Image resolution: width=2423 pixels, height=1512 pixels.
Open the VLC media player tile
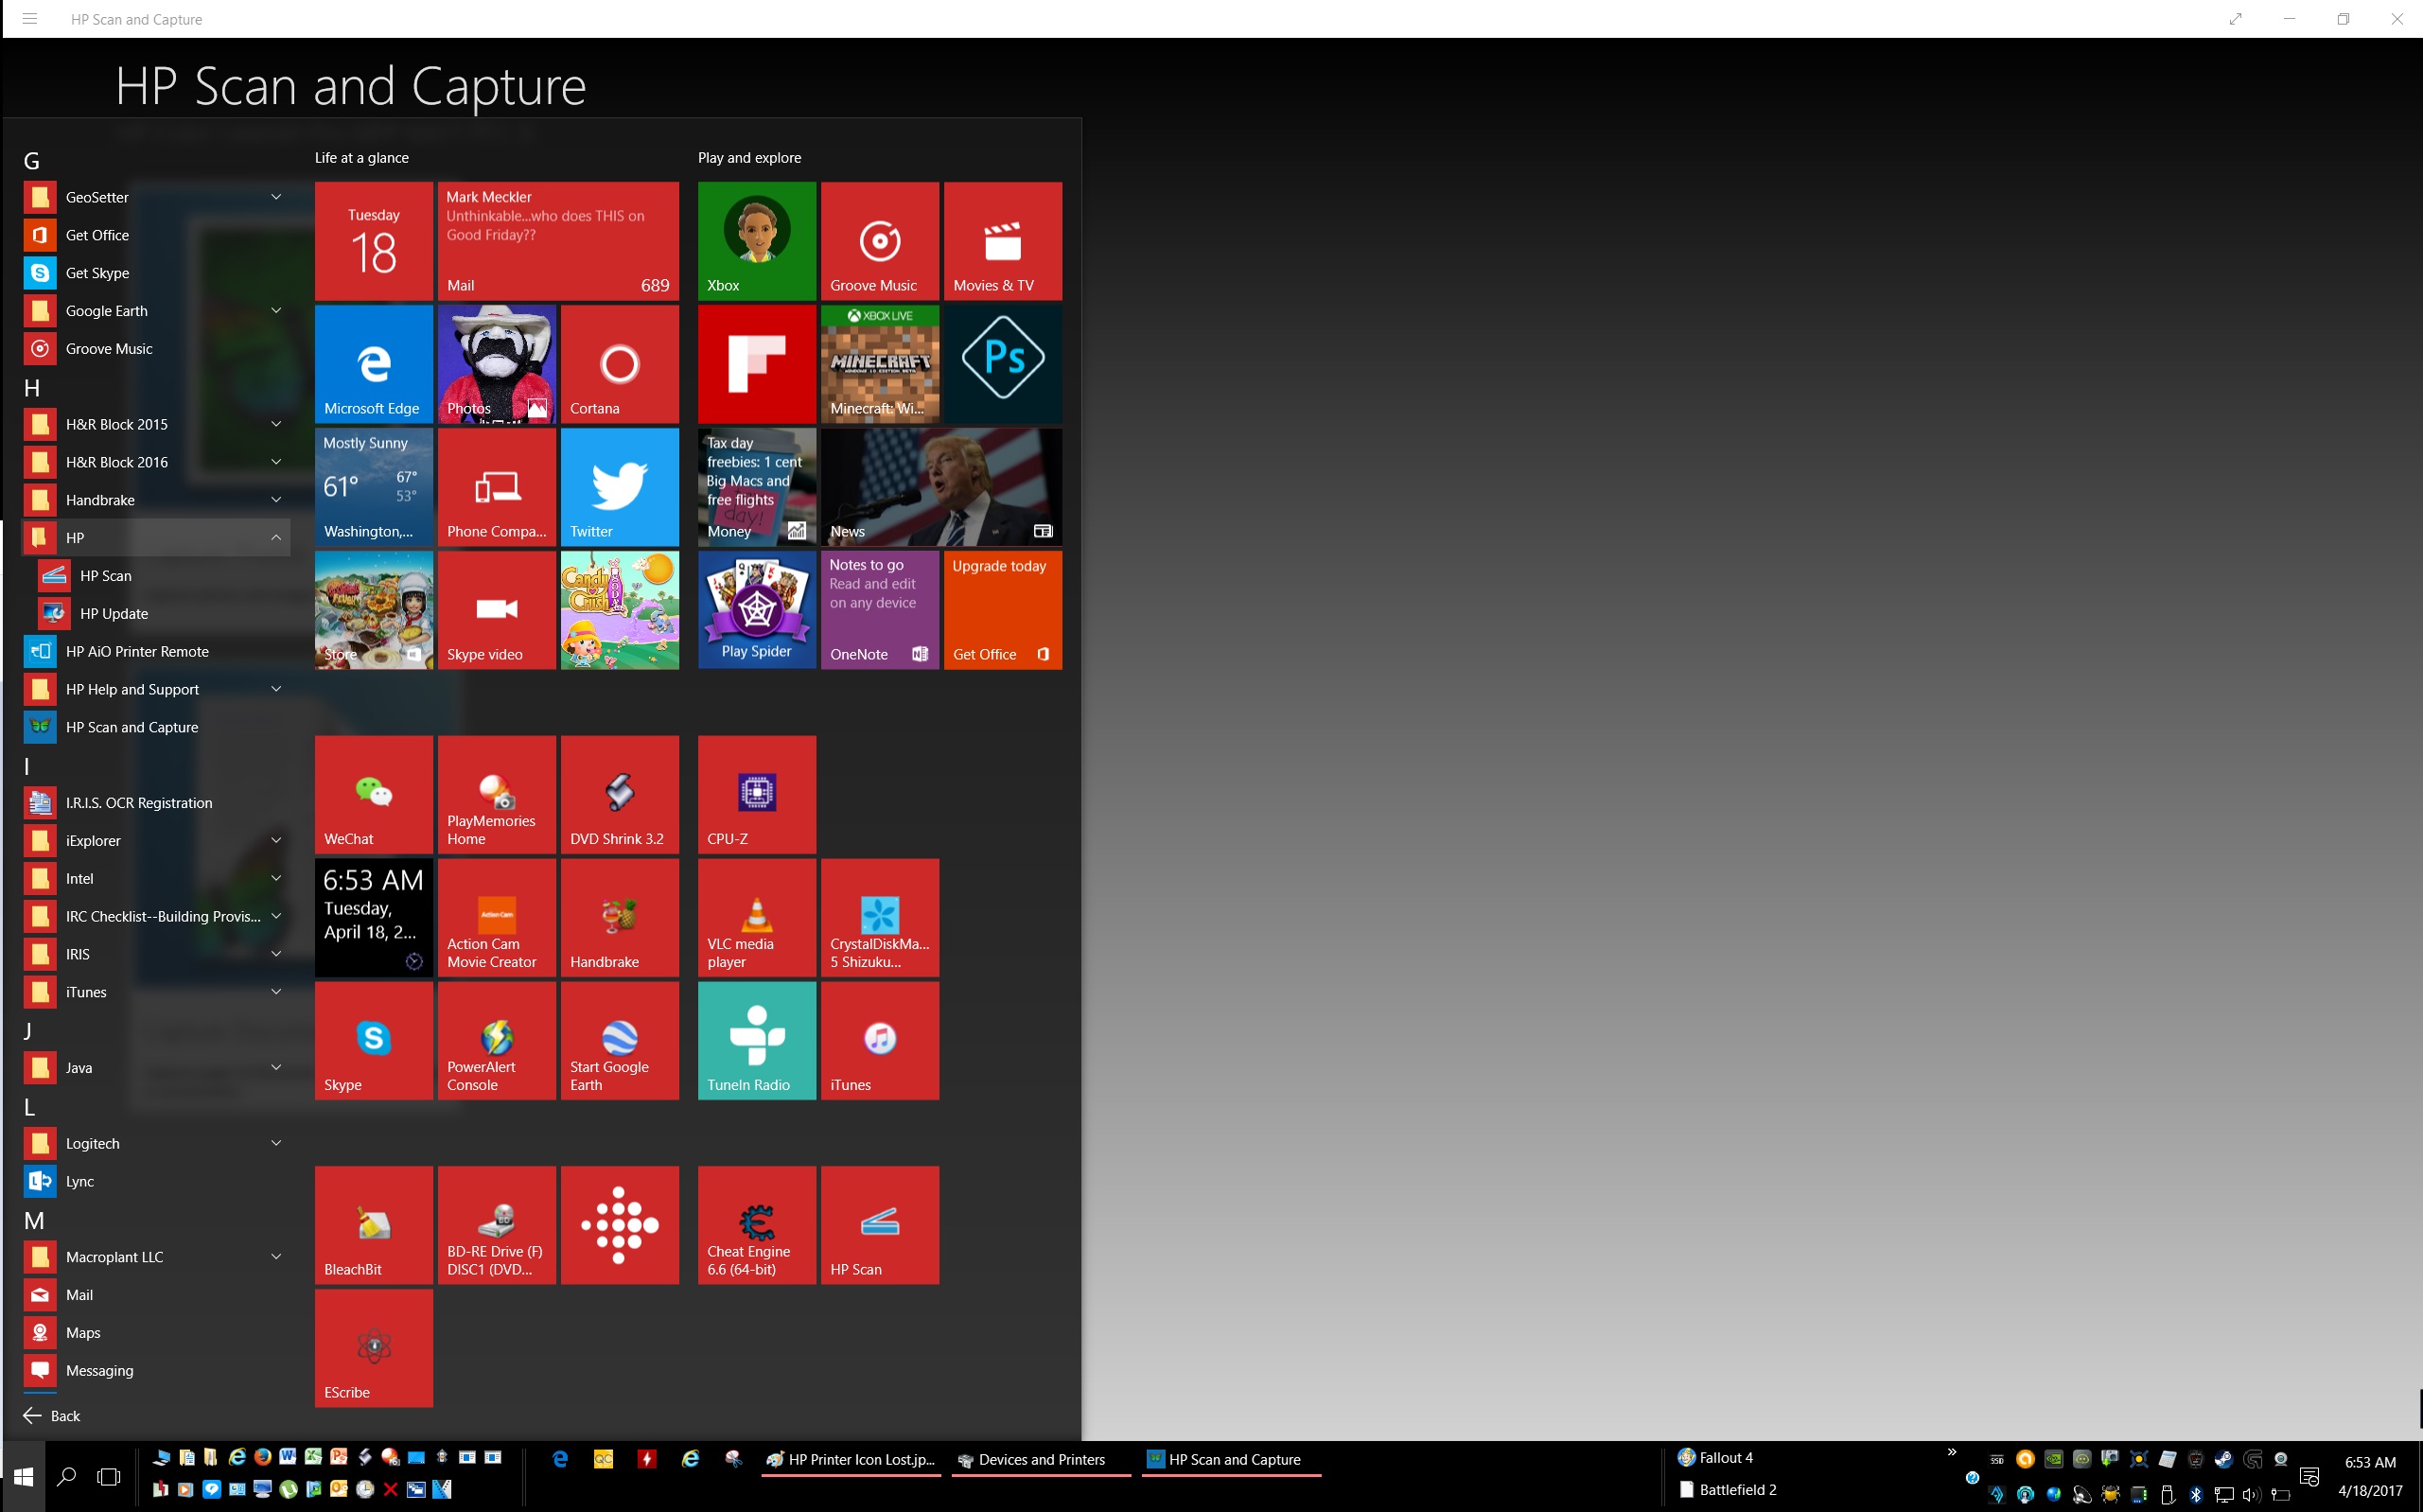[x=756, y=917]
